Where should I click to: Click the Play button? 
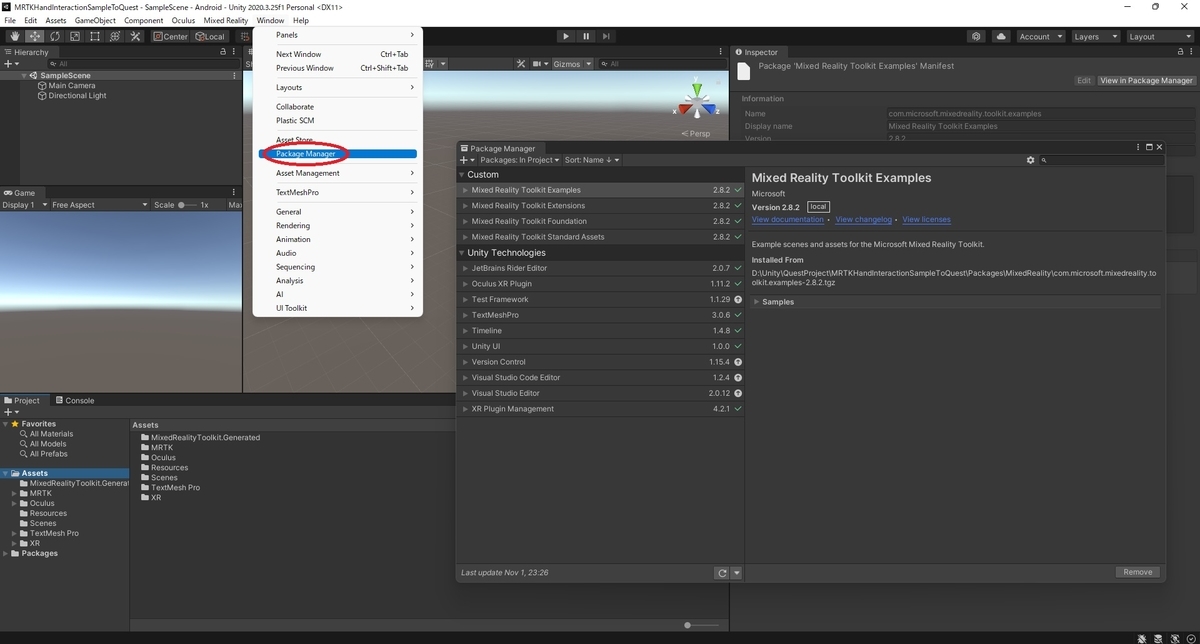(x=565, y=36)
